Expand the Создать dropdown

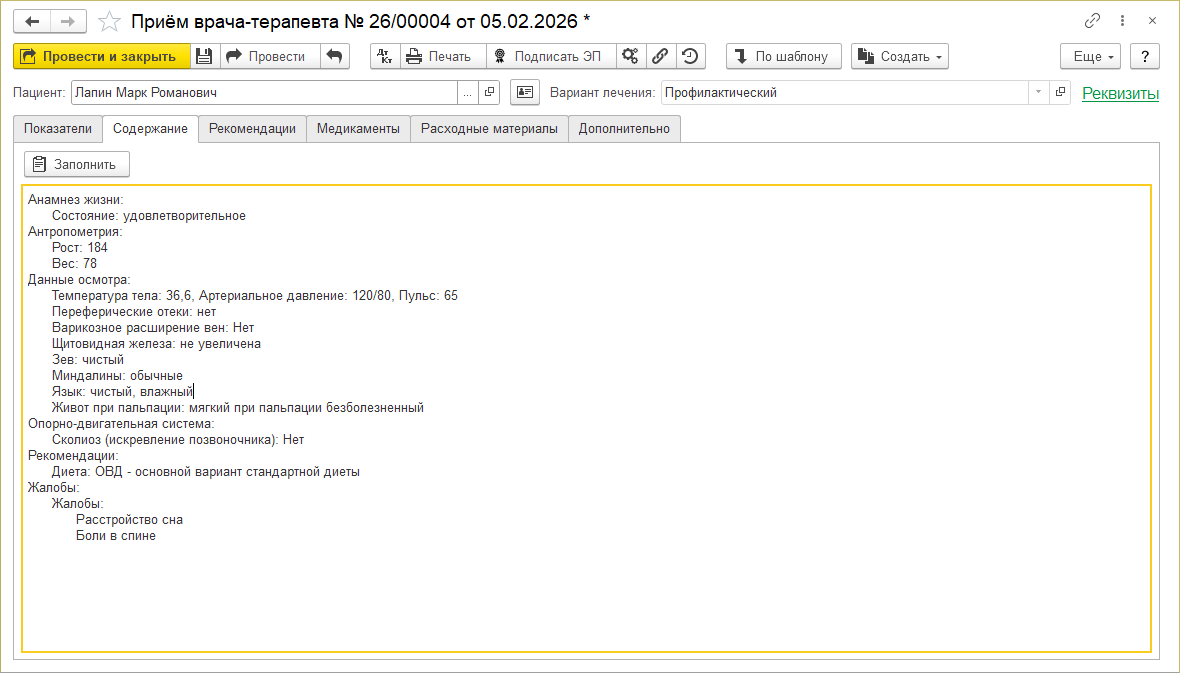[x=899, y=56]
